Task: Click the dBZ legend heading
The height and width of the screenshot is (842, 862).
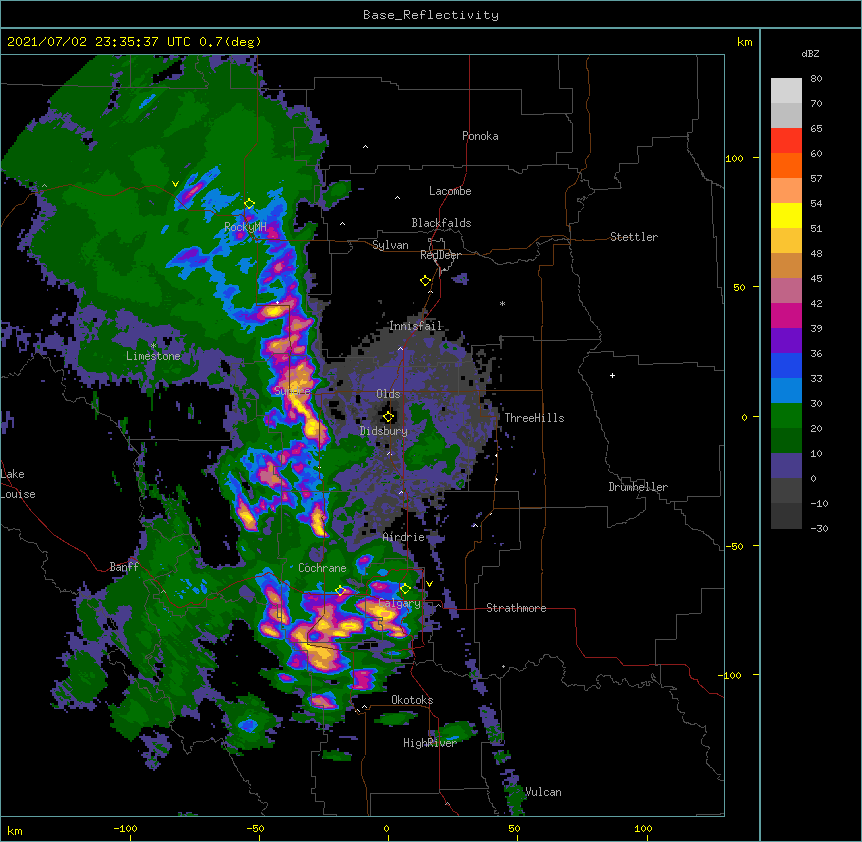Action: coord(810,54)
